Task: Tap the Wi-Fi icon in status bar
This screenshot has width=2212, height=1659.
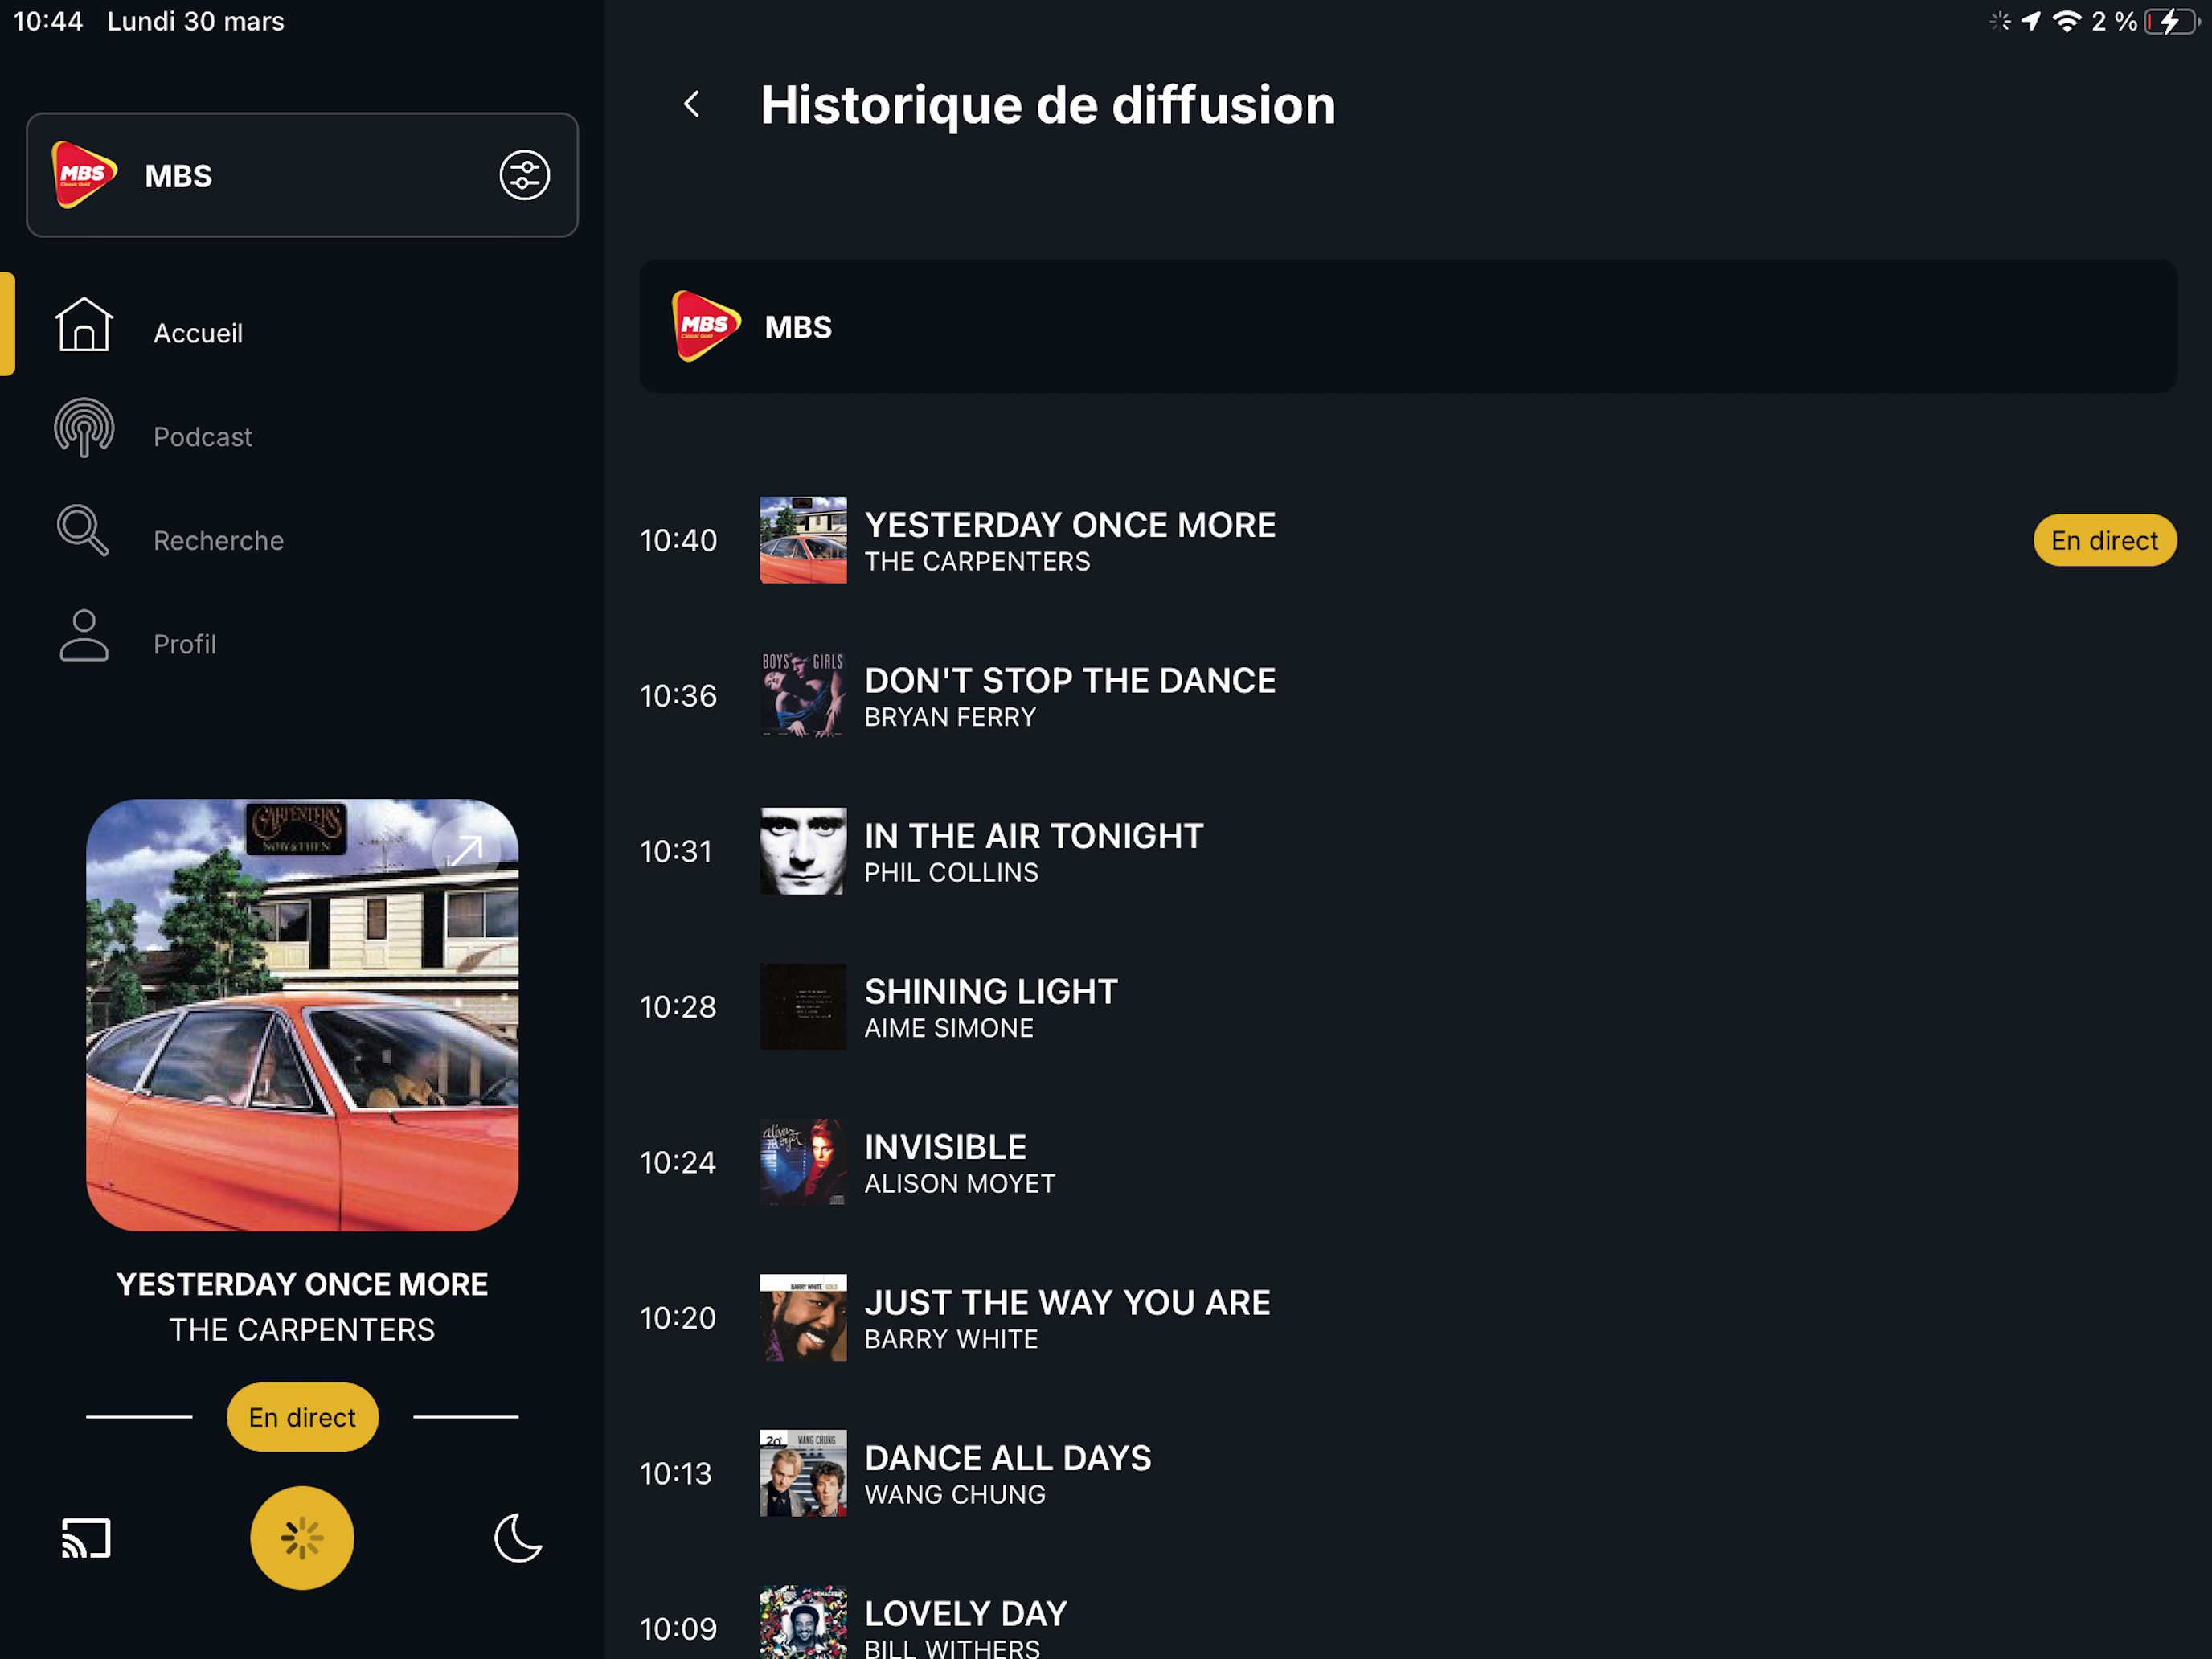Action: (x=2066, y=21)
